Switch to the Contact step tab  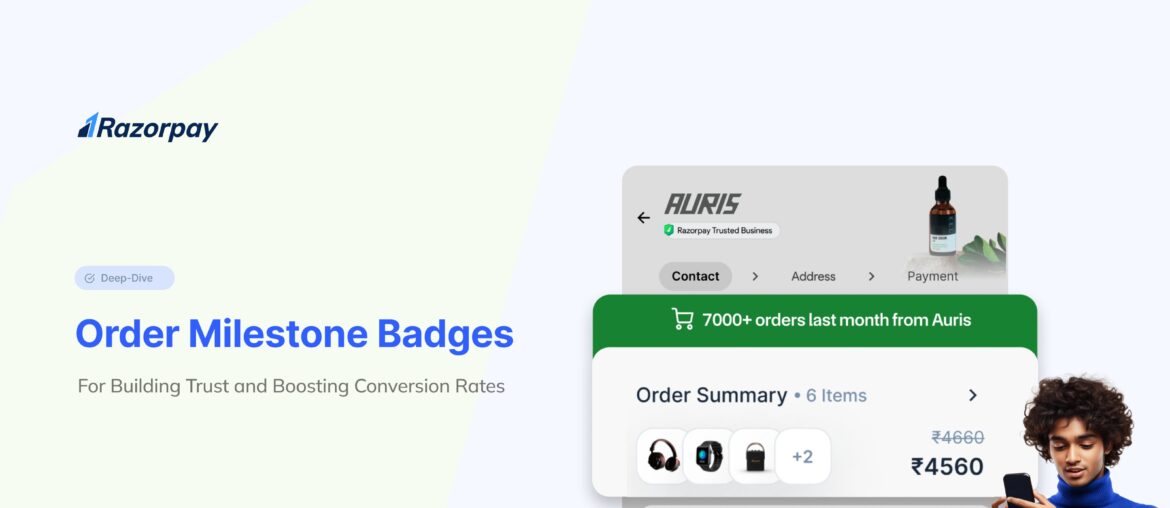[x=695, y=276]
